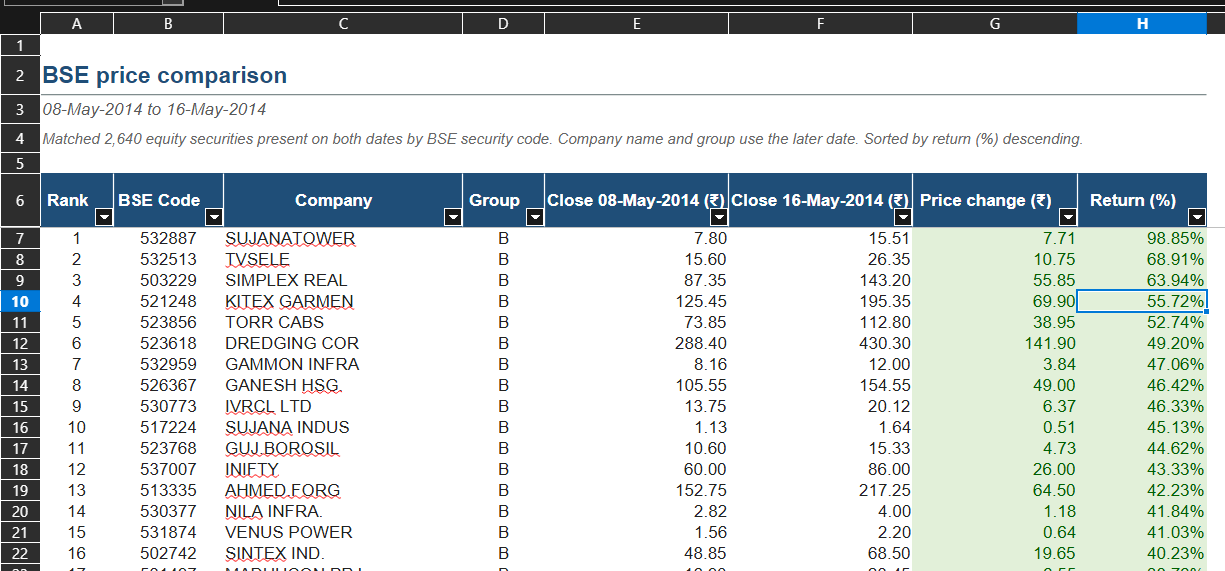Screen dimensions: 1225x571
Task: Select INIFTY company cell
Action: point(343,469)
